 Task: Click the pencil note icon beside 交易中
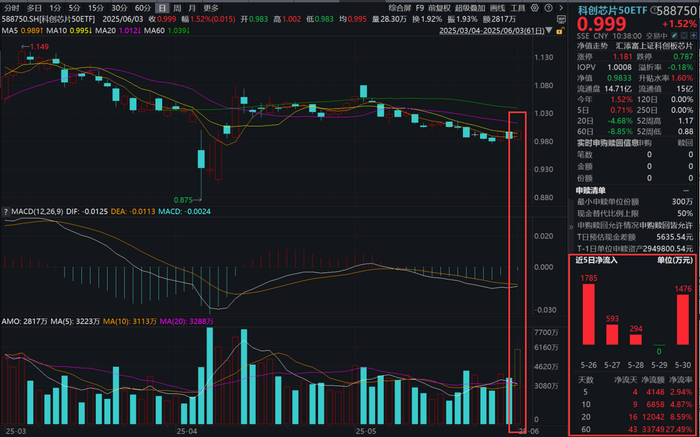click(x=675, y=36)
